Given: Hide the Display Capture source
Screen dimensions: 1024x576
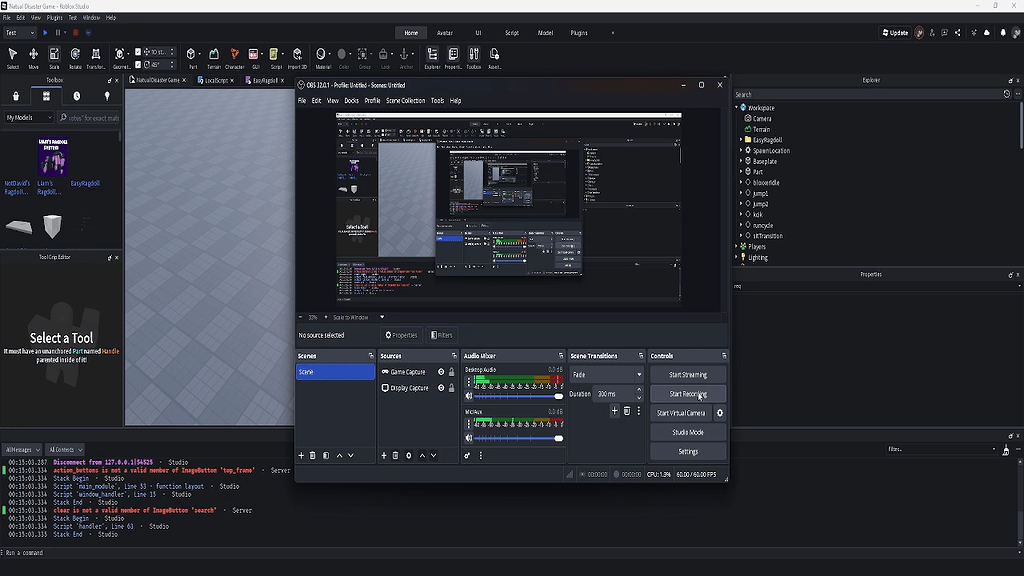Looking at the screenshot, I should (441, 386).
